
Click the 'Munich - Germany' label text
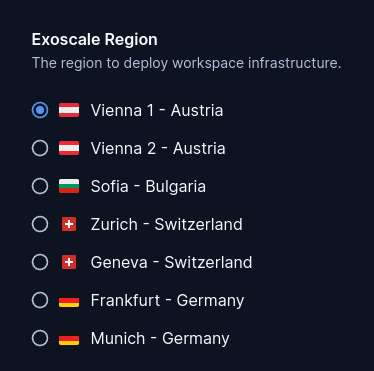point(160,339)
